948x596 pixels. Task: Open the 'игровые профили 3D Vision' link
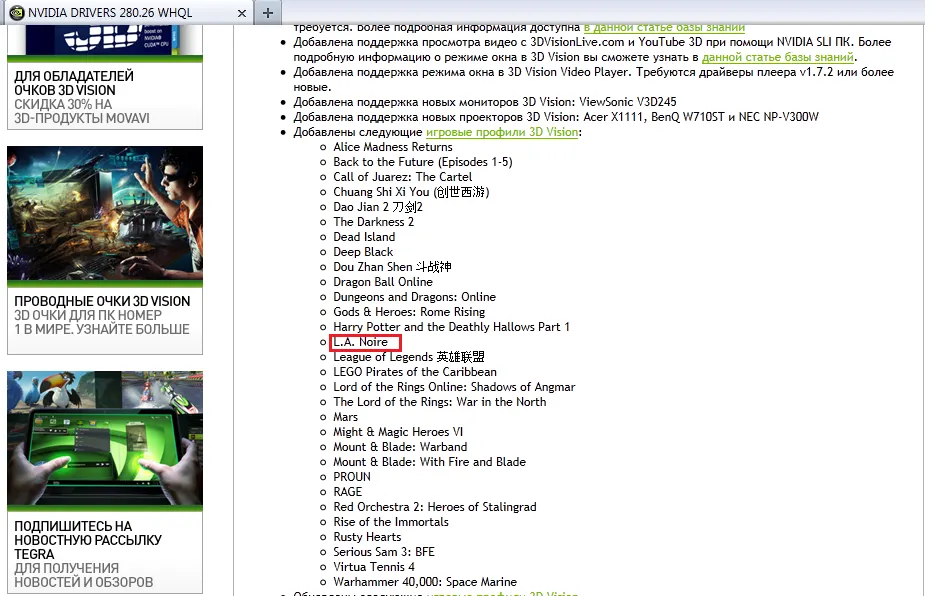(x=501, y=132)
